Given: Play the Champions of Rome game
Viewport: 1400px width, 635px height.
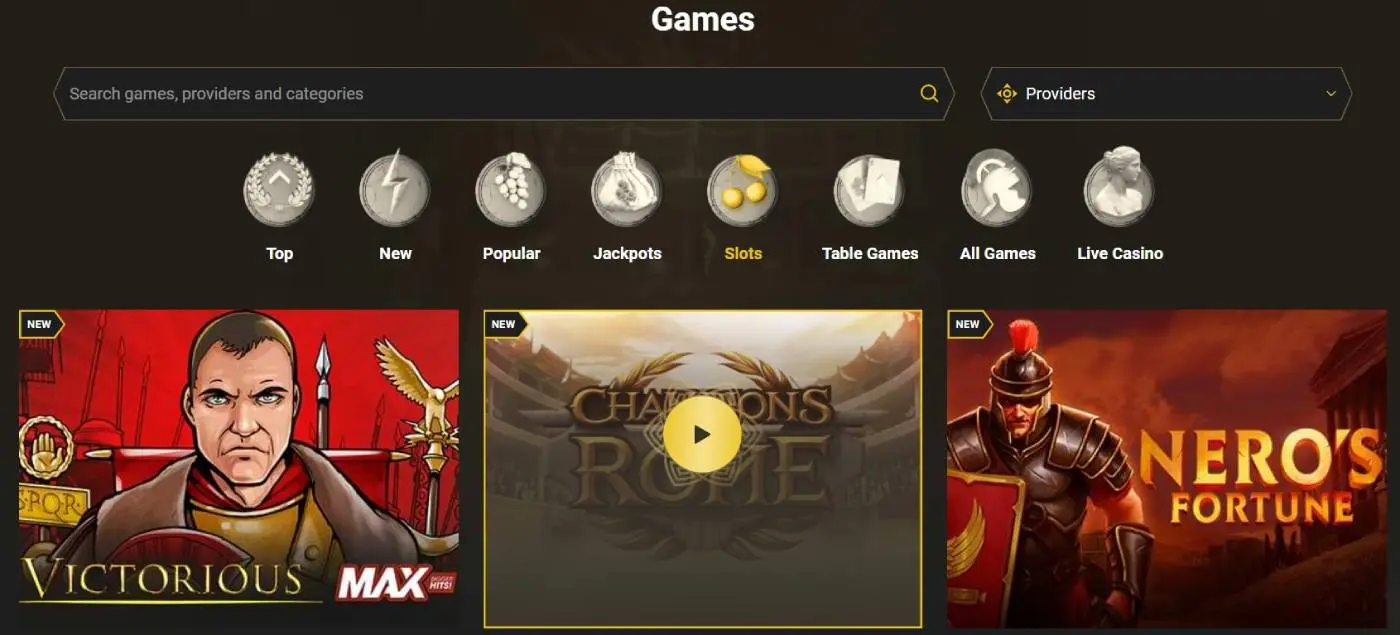Looking at the screenshot, I should pos(702,434).
